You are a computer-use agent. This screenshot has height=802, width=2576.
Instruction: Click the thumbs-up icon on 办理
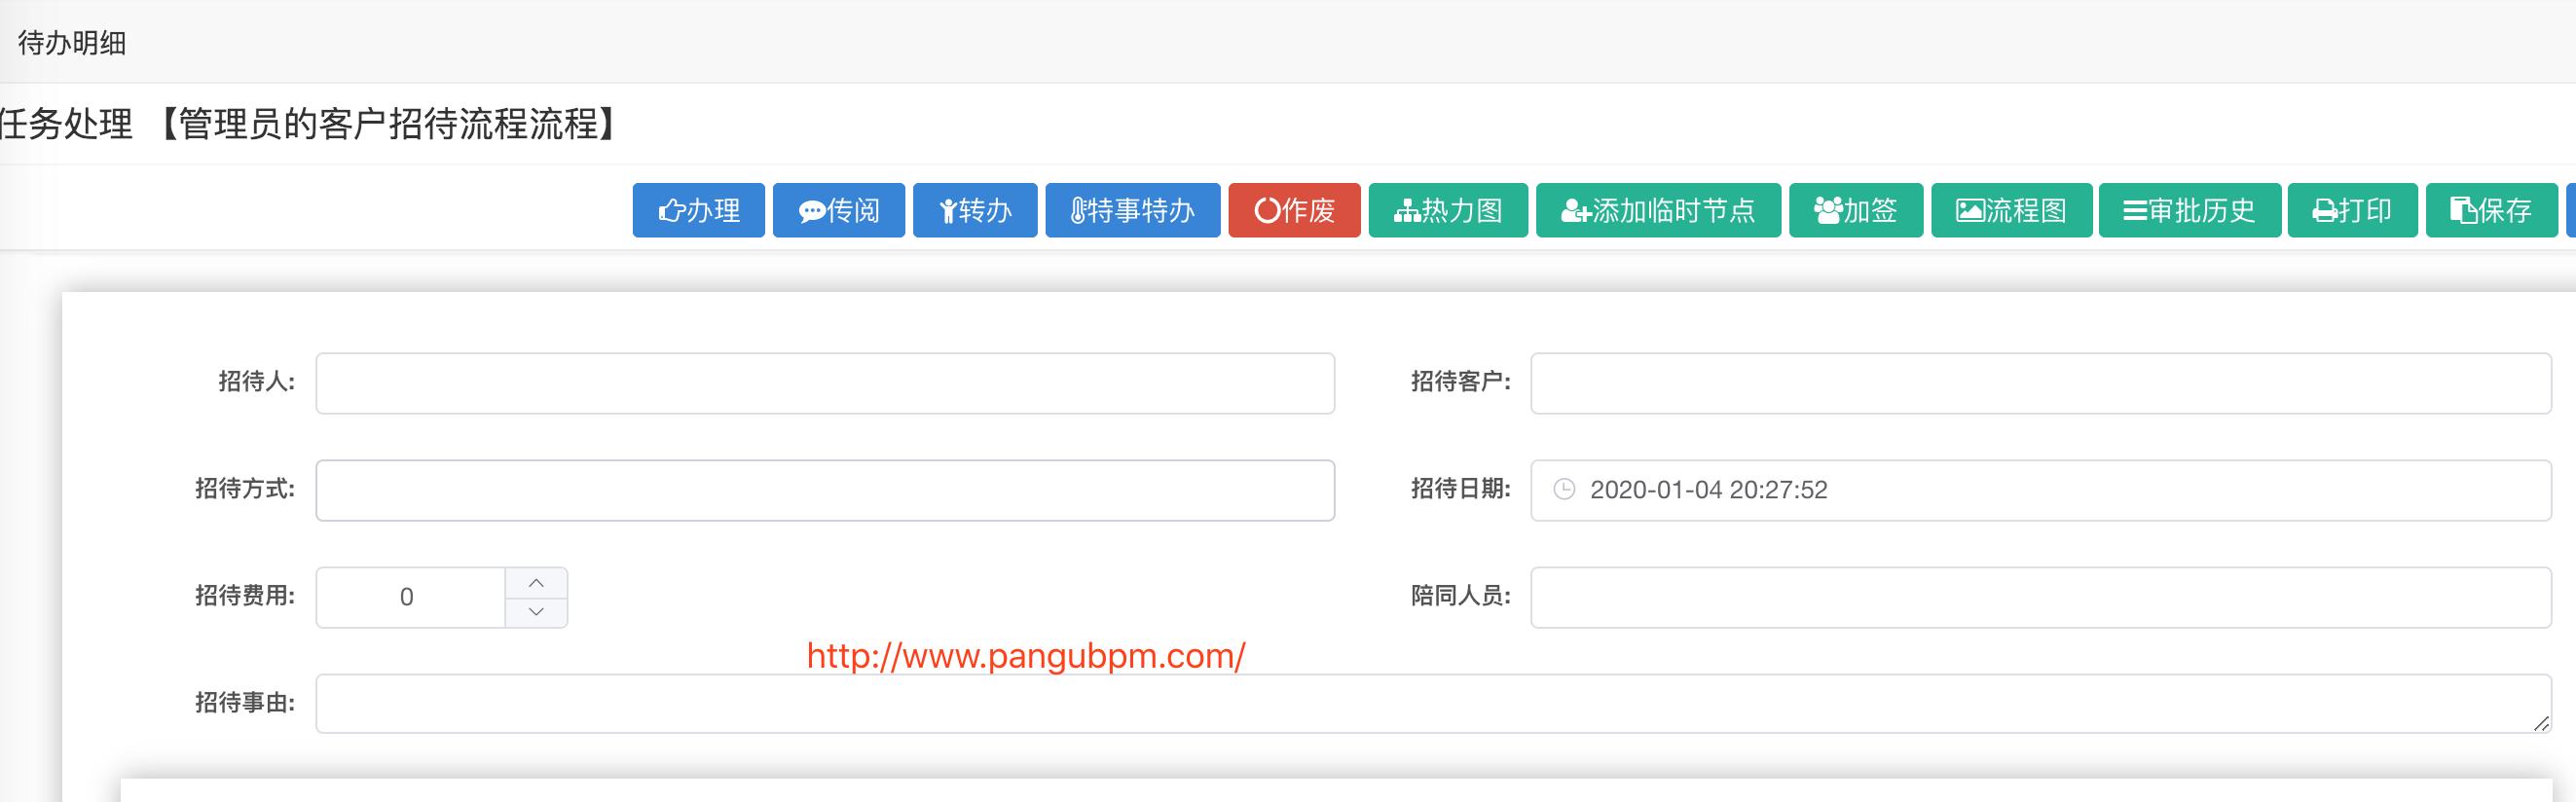point(671,211)
